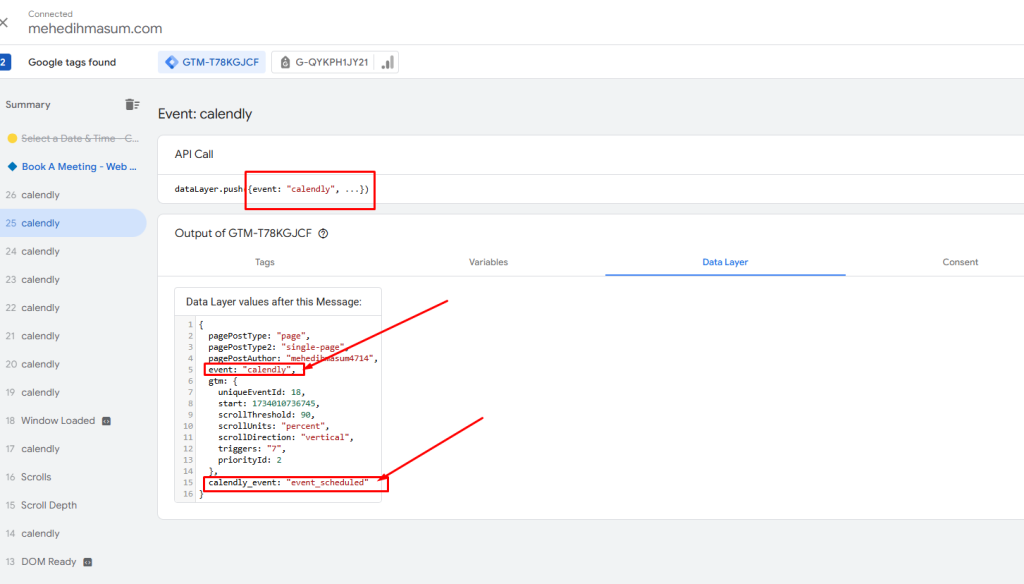Click the code icon beside Window Loaded
The height and width of the screenshot is (584, 1024).
106,421
